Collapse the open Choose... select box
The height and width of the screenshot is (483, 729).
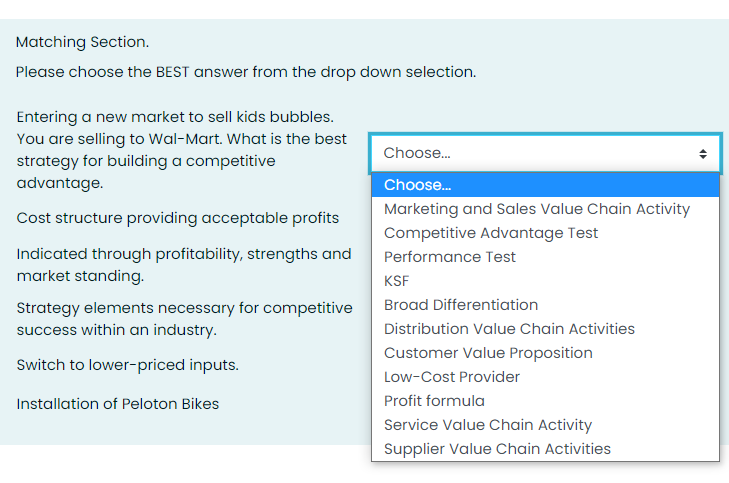tap(543, 153)
